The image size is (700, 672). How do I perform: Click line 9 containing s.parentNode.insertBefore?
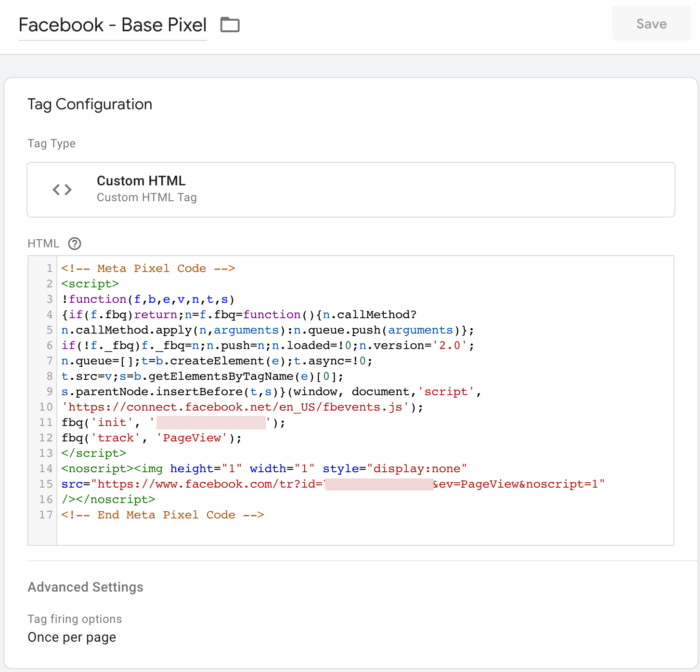pos(271,392)
